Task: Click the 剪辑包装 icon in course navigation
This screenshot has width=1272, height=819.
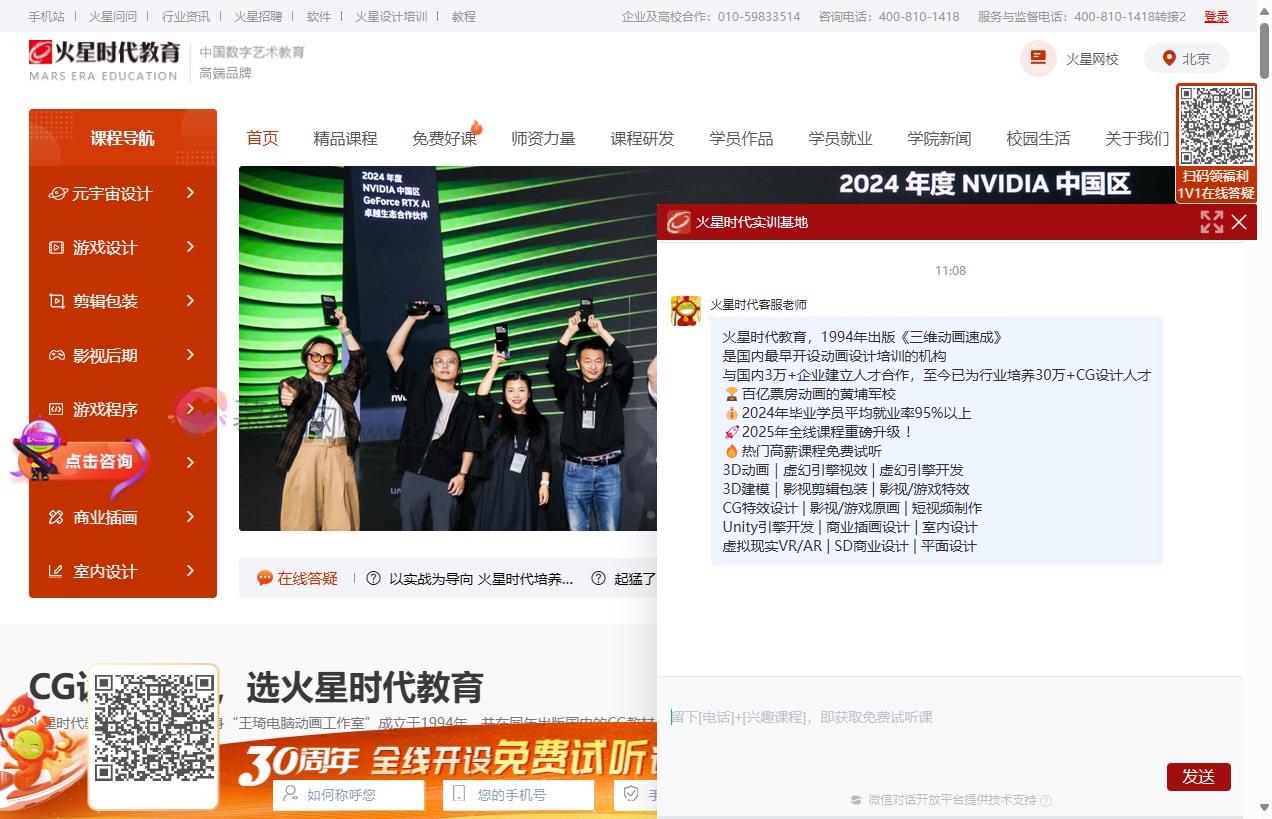Action: tap(56, 302)
